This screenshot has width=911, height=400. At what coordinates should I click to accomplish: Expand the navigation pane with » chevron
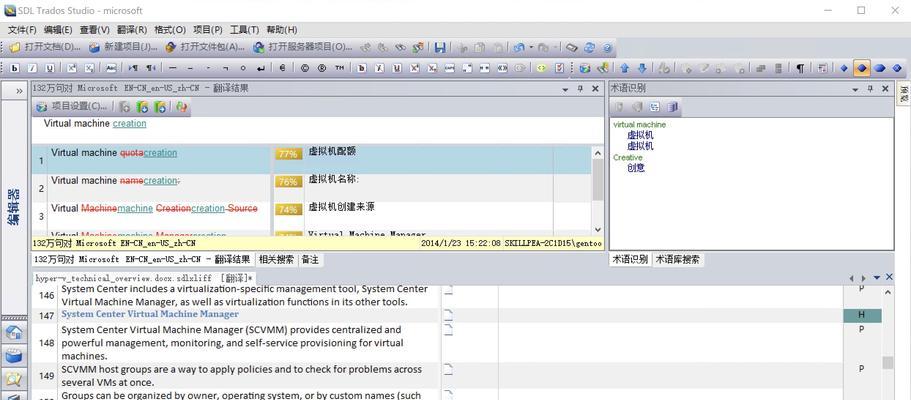[19, 91]
